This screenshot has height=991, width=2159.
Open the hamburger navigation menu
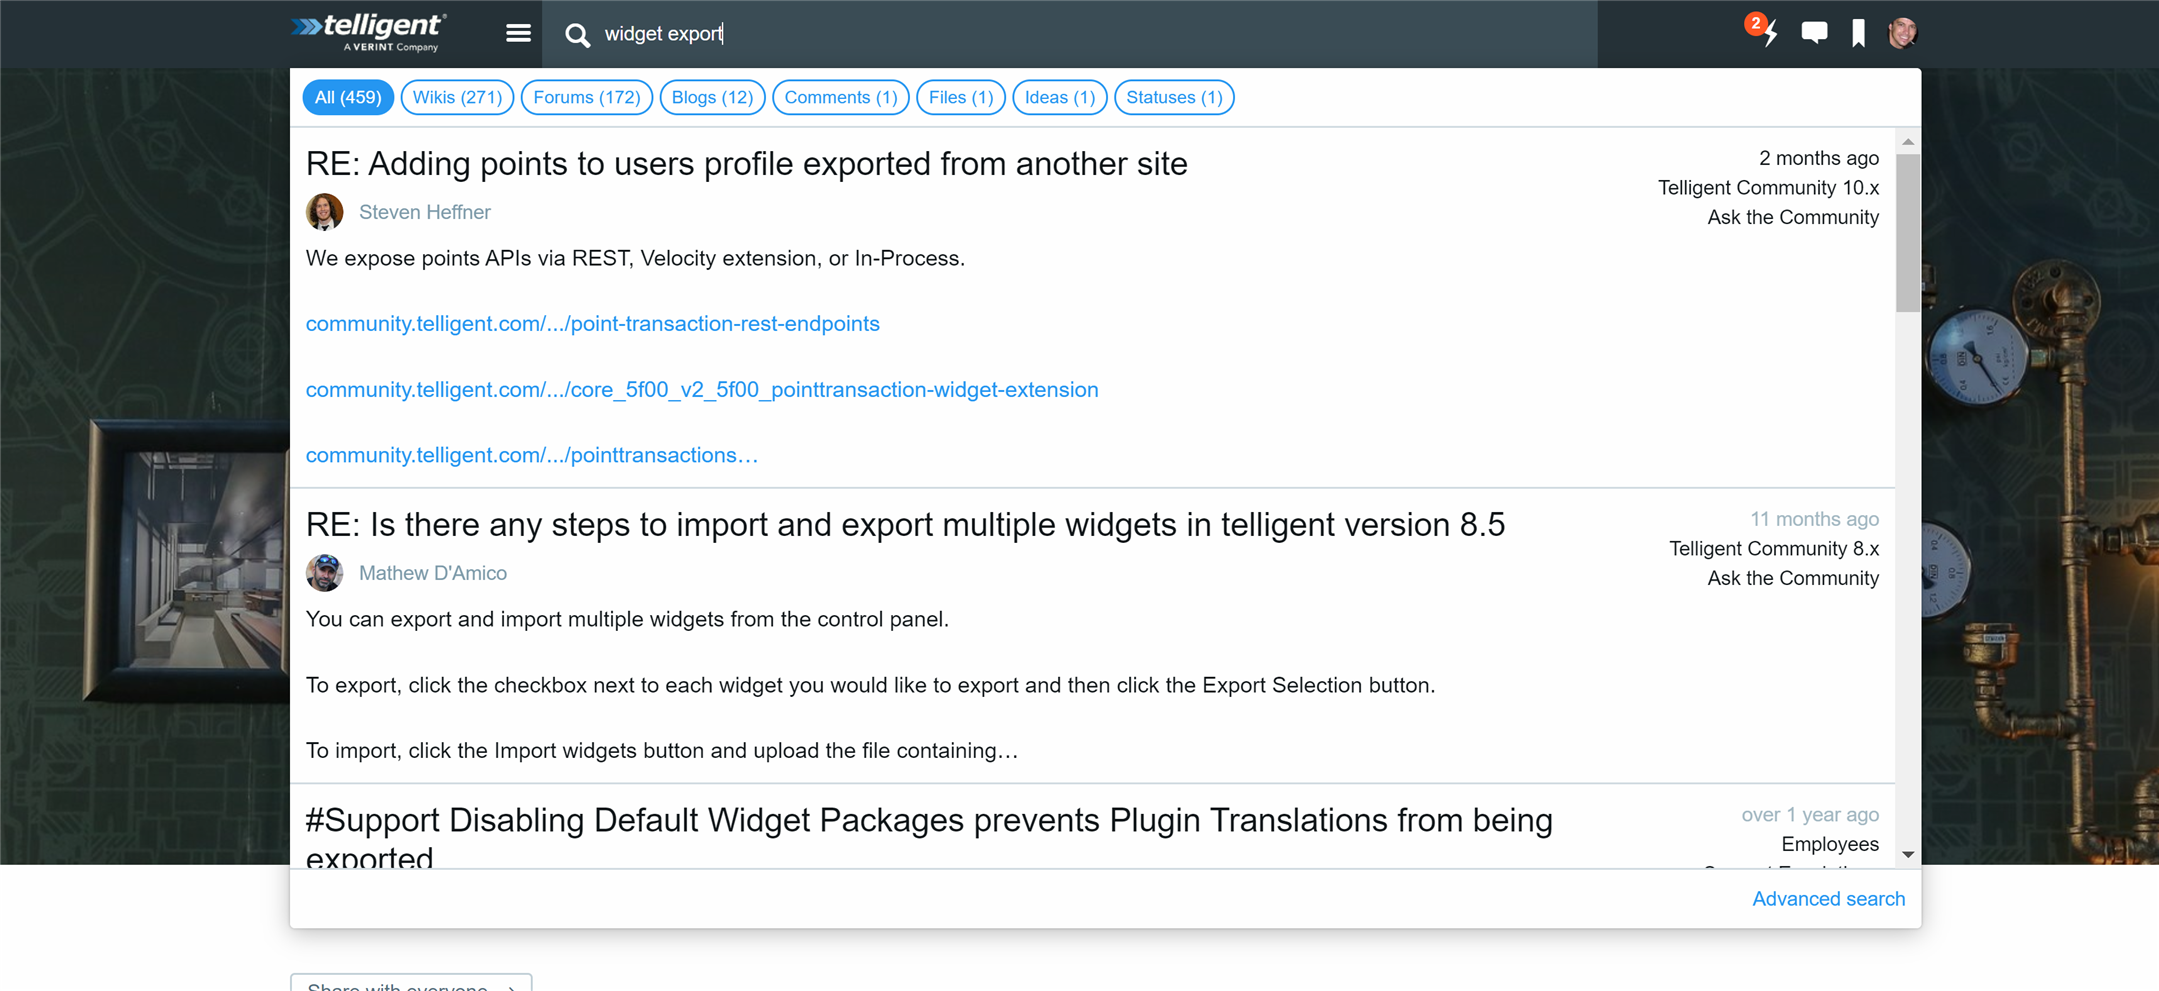[518, 34]
